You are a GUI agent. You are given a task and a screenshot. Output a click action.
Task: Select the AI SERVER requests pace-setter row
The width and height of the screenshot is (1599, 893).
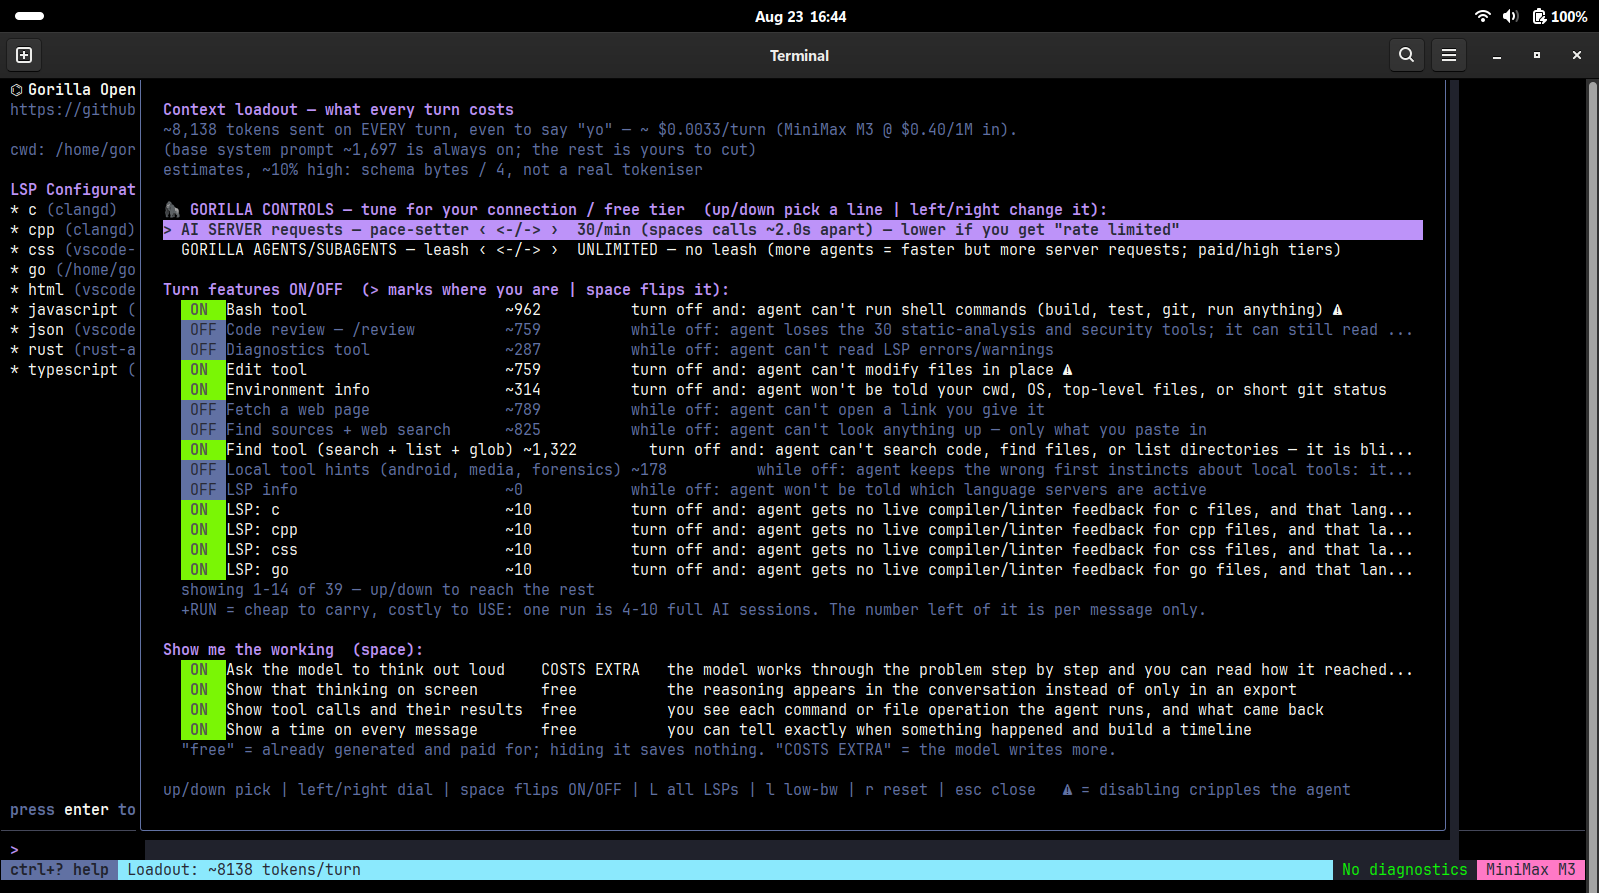coord(793,230)
